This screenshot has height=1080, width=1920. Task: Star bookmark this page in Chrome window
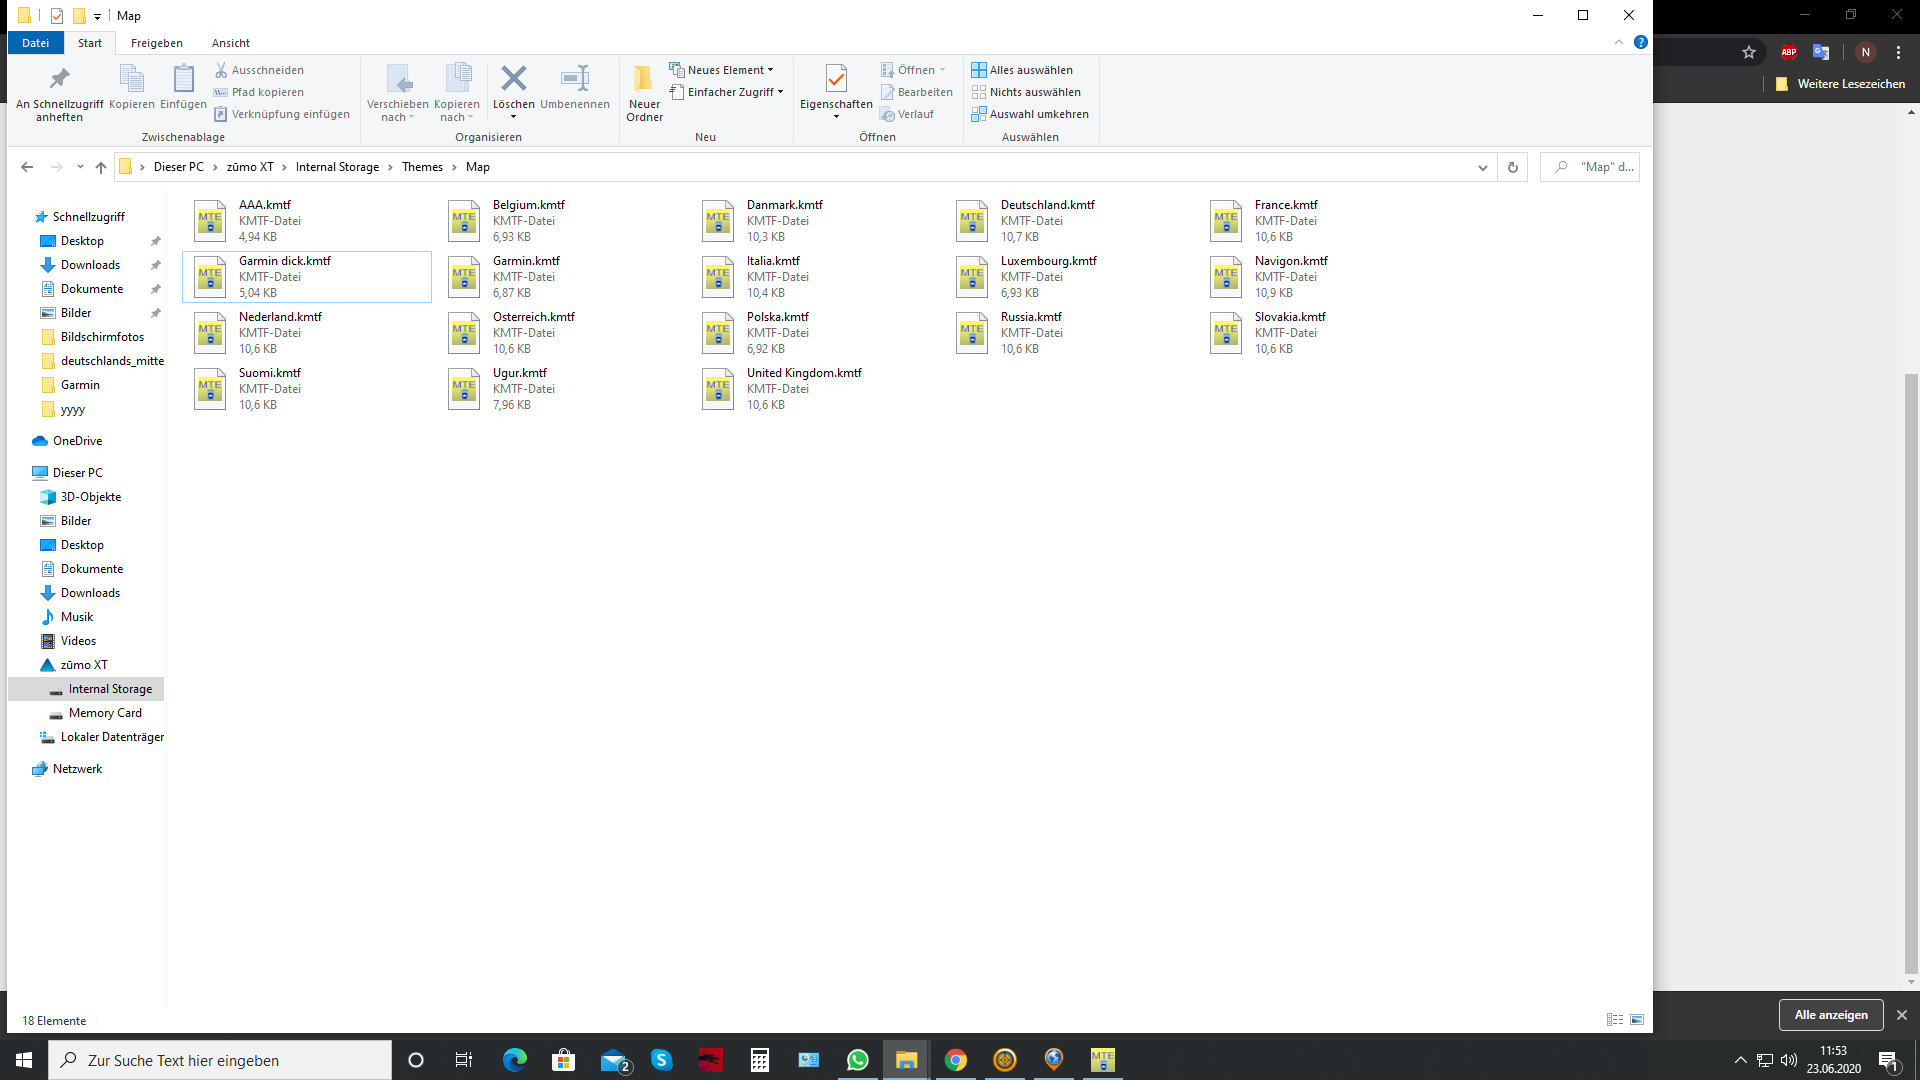click(x=1749, y=52)
